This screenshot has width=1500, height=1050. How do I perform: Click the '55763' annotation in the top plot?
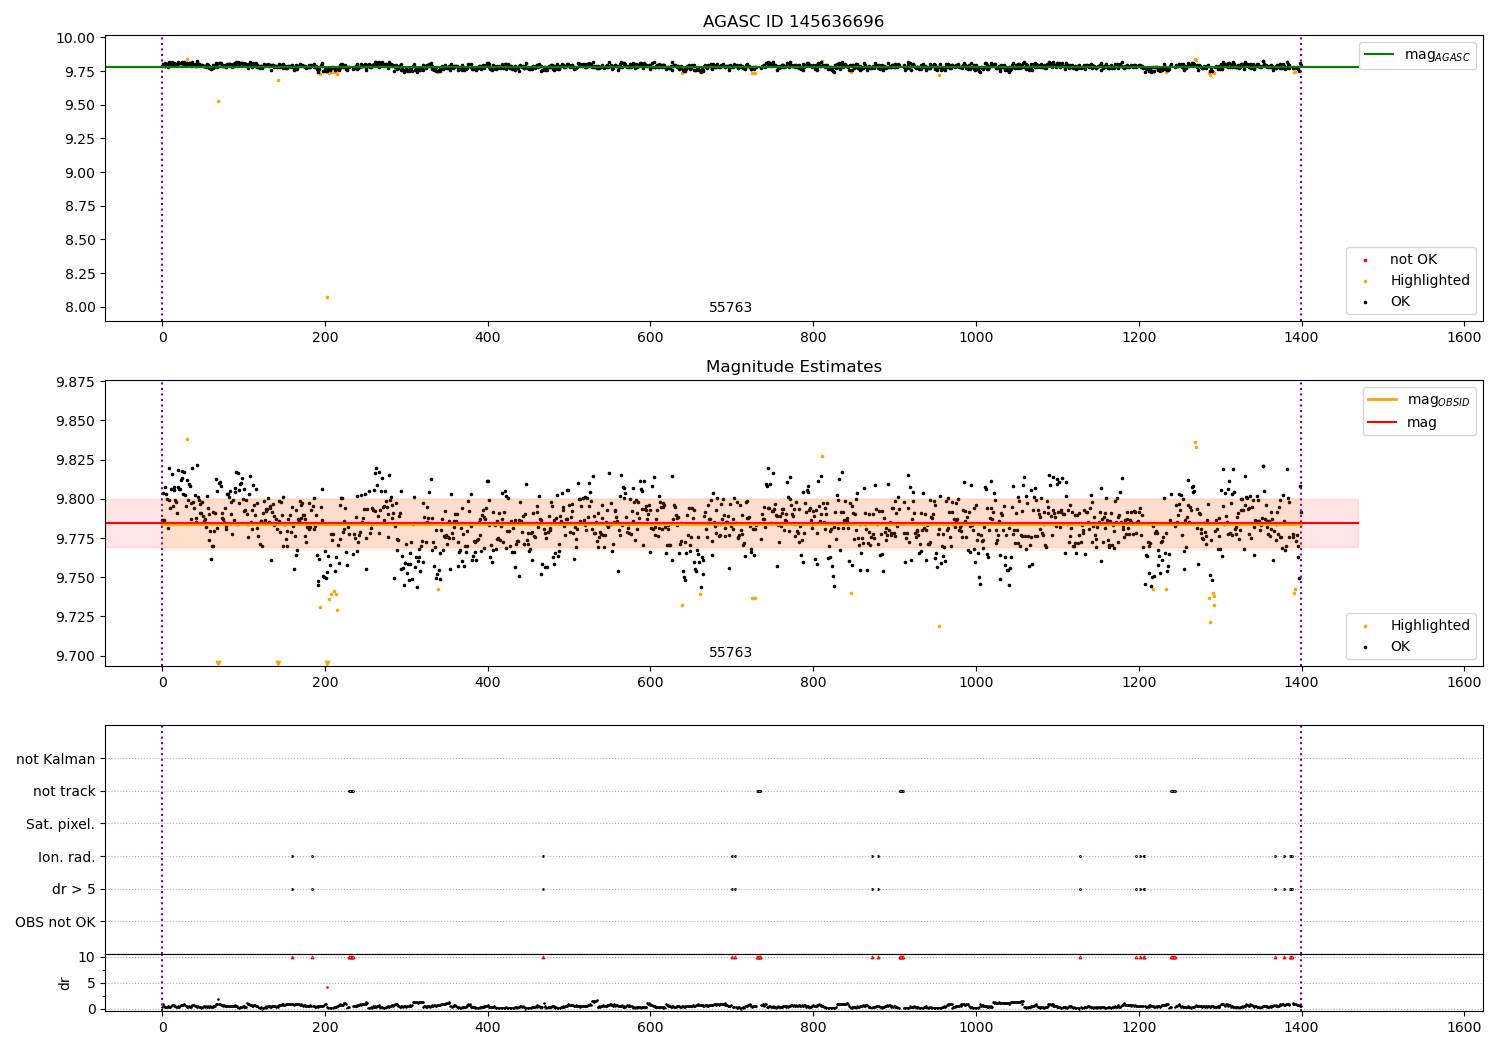click(730, 308)
